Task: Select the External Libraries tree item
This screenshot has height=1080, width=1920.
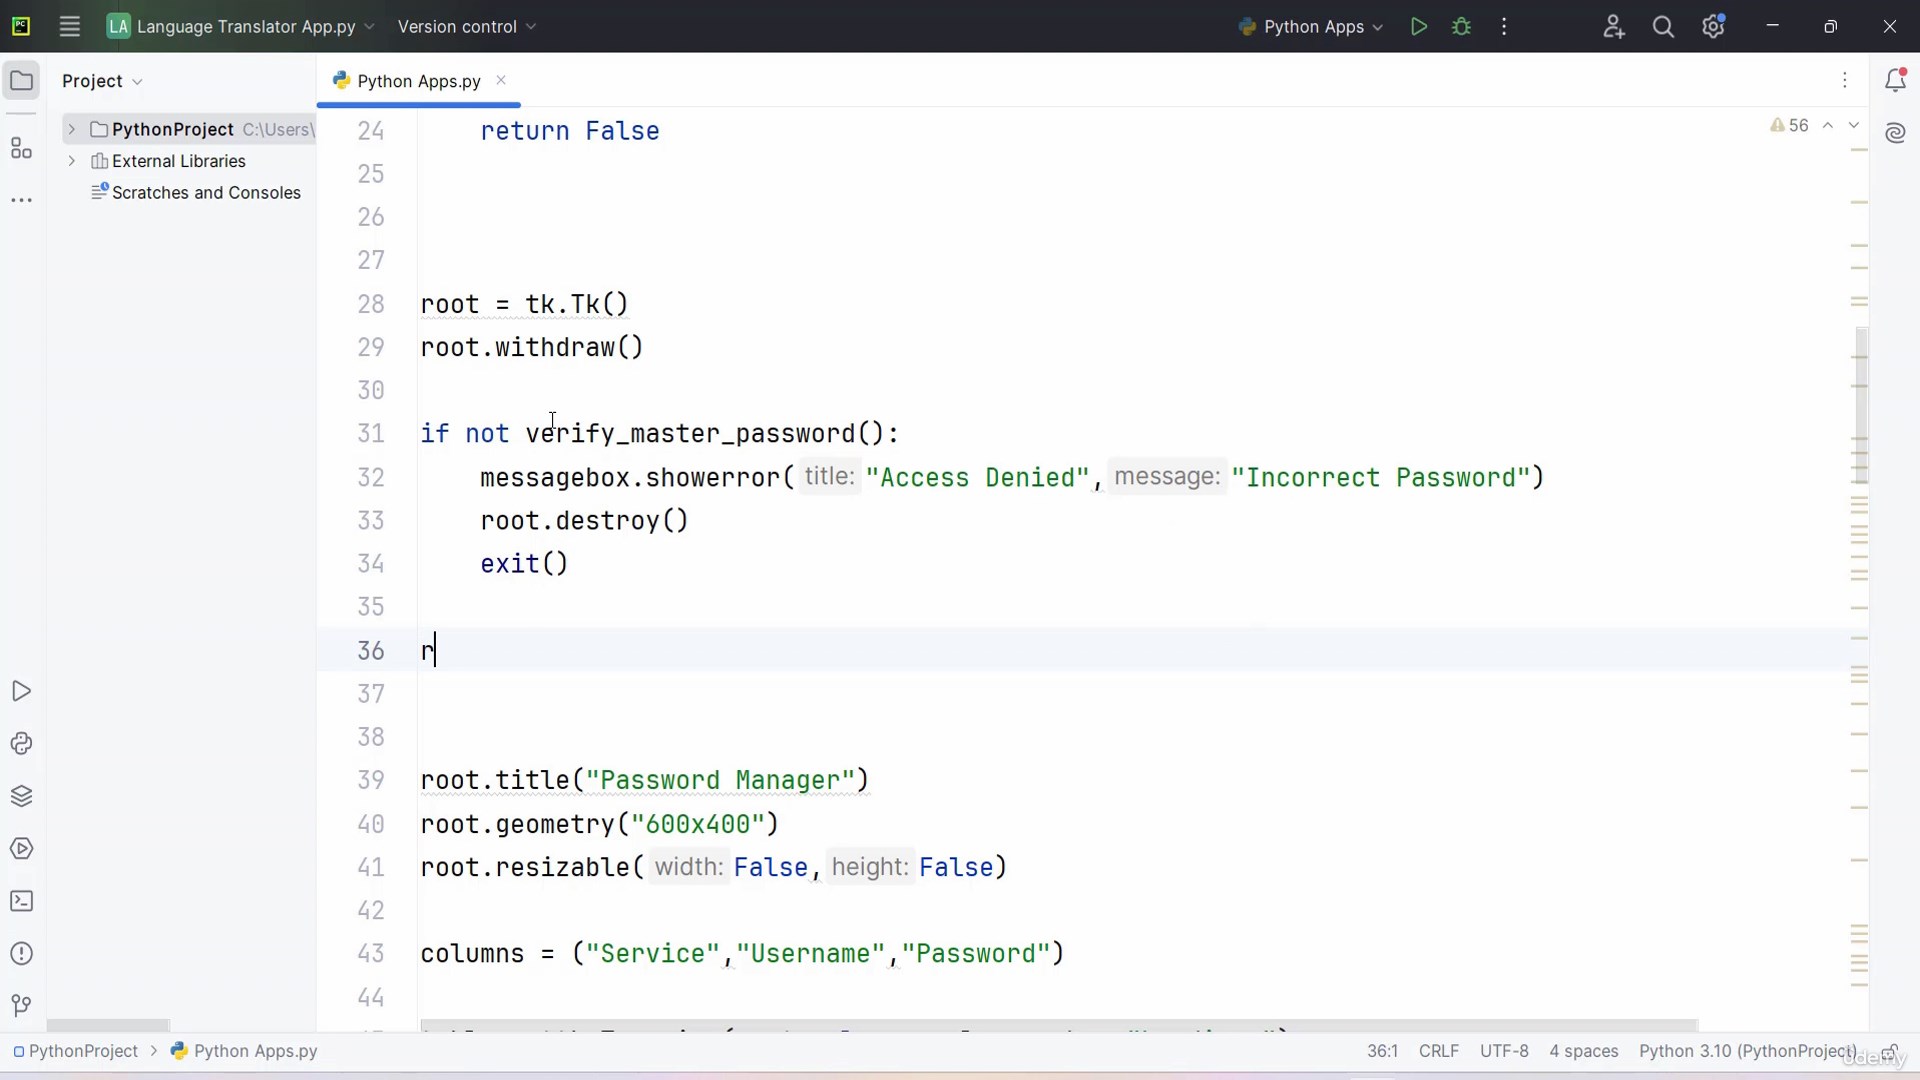Action: 168,161
